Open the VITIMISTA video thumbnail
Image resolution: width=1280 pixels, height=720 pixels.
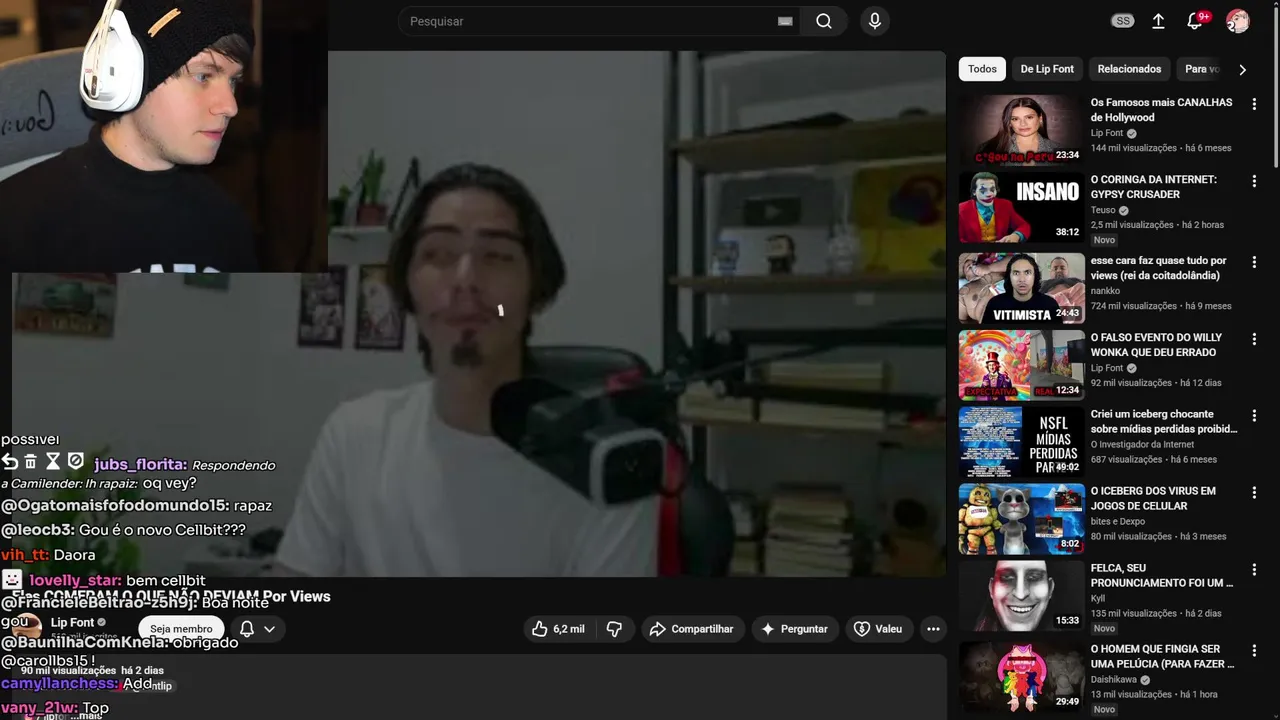[x=1021, y=288]
